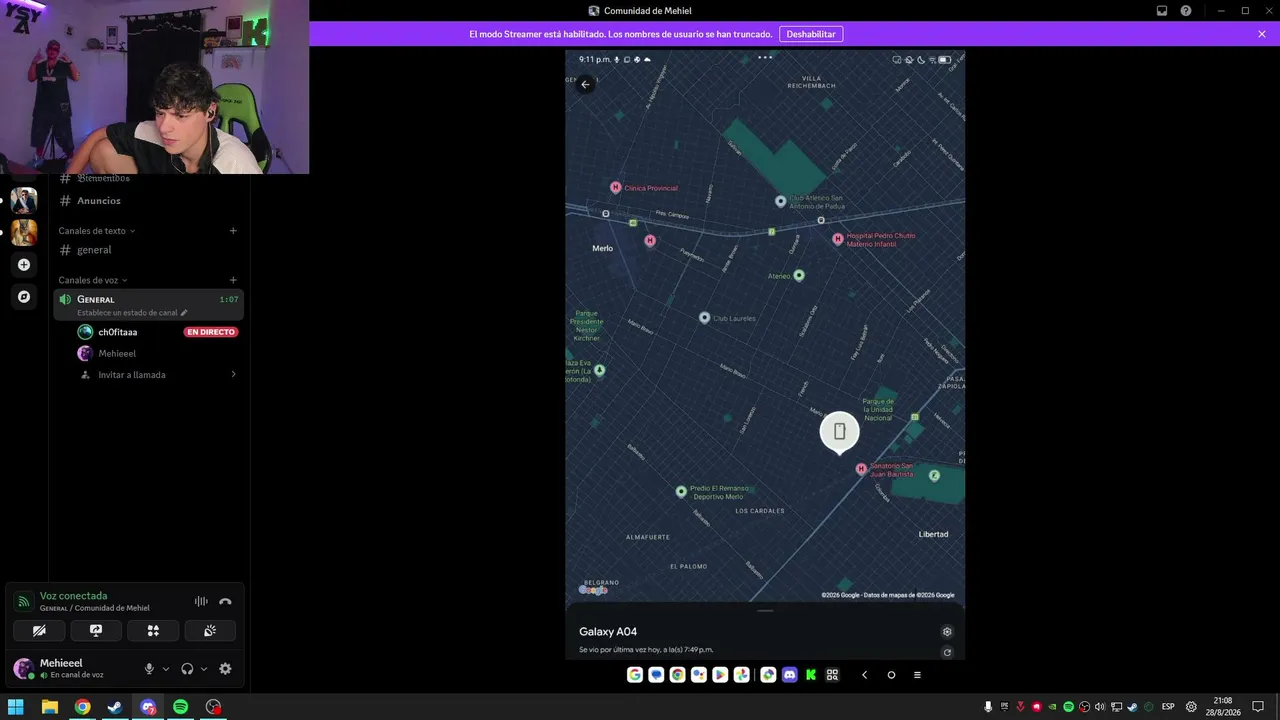Select Clínica Provincial map marker
Image resolution: width=1280 pixels, height=720 pixels.
point(615,187)
